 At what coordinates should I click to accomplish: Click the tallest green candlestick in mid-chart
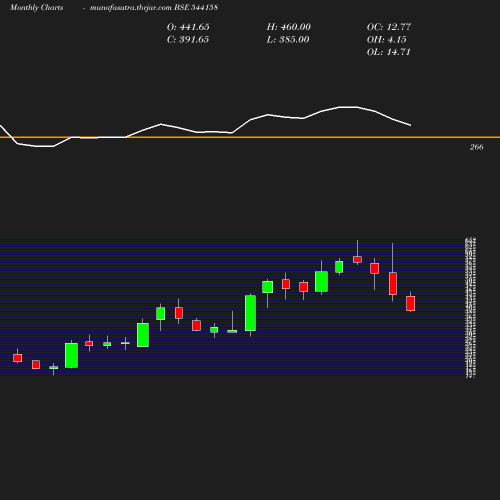pyautogui.click(x=250, y=313)
